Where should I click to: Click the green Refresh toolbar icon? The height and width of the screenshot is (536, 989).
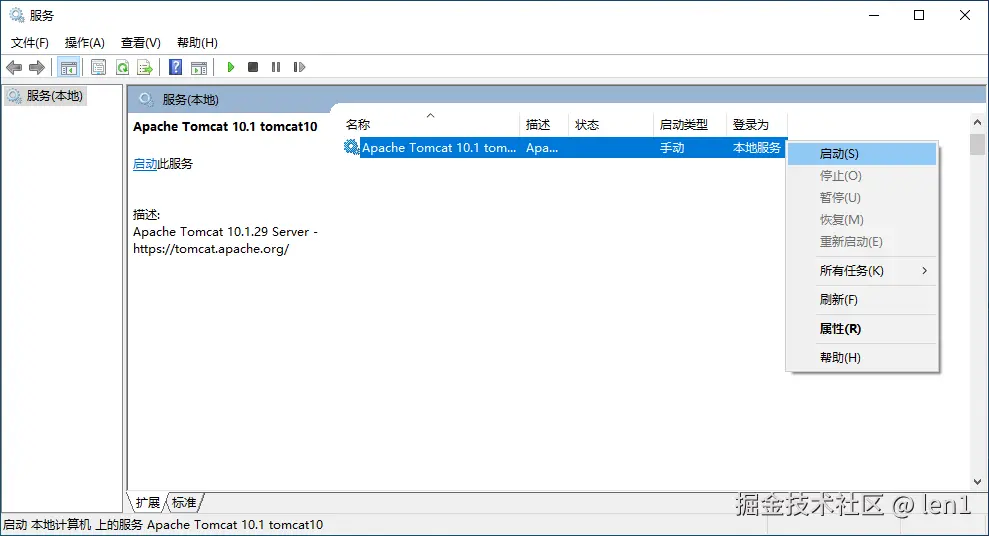122,67
